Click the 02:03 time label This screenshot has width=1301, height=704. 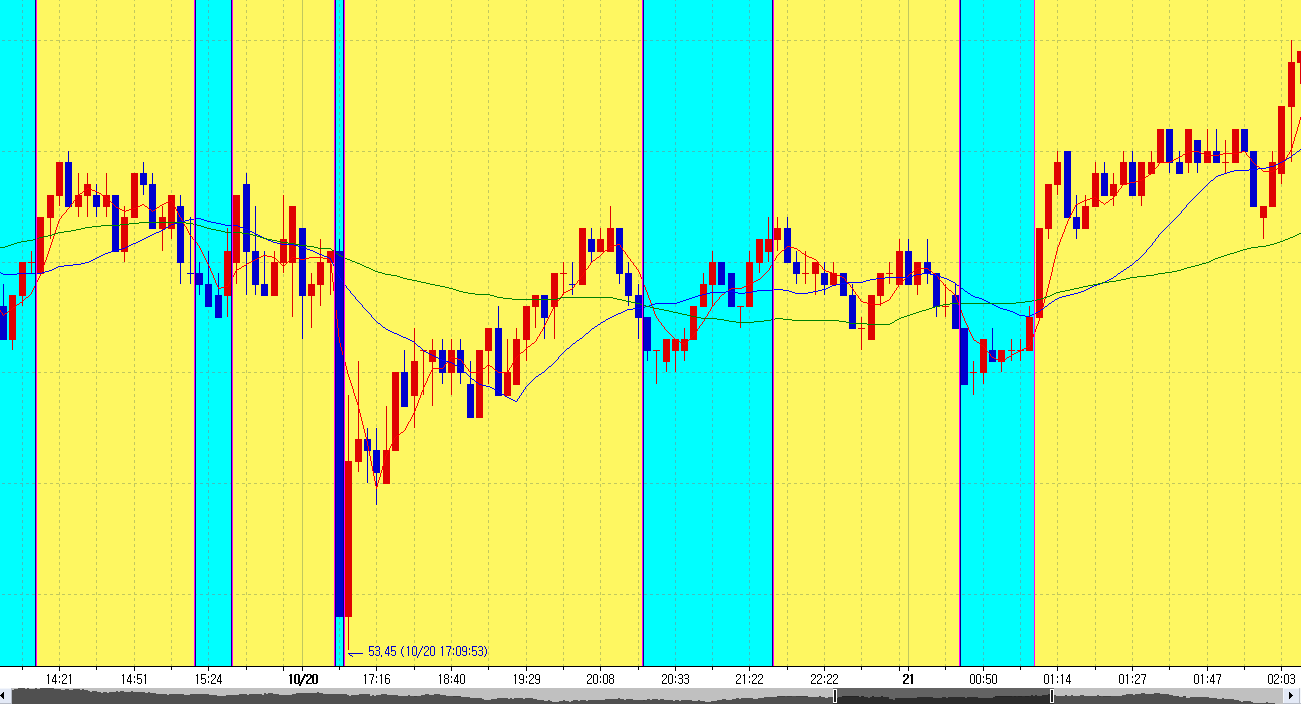pos(1282,679)
